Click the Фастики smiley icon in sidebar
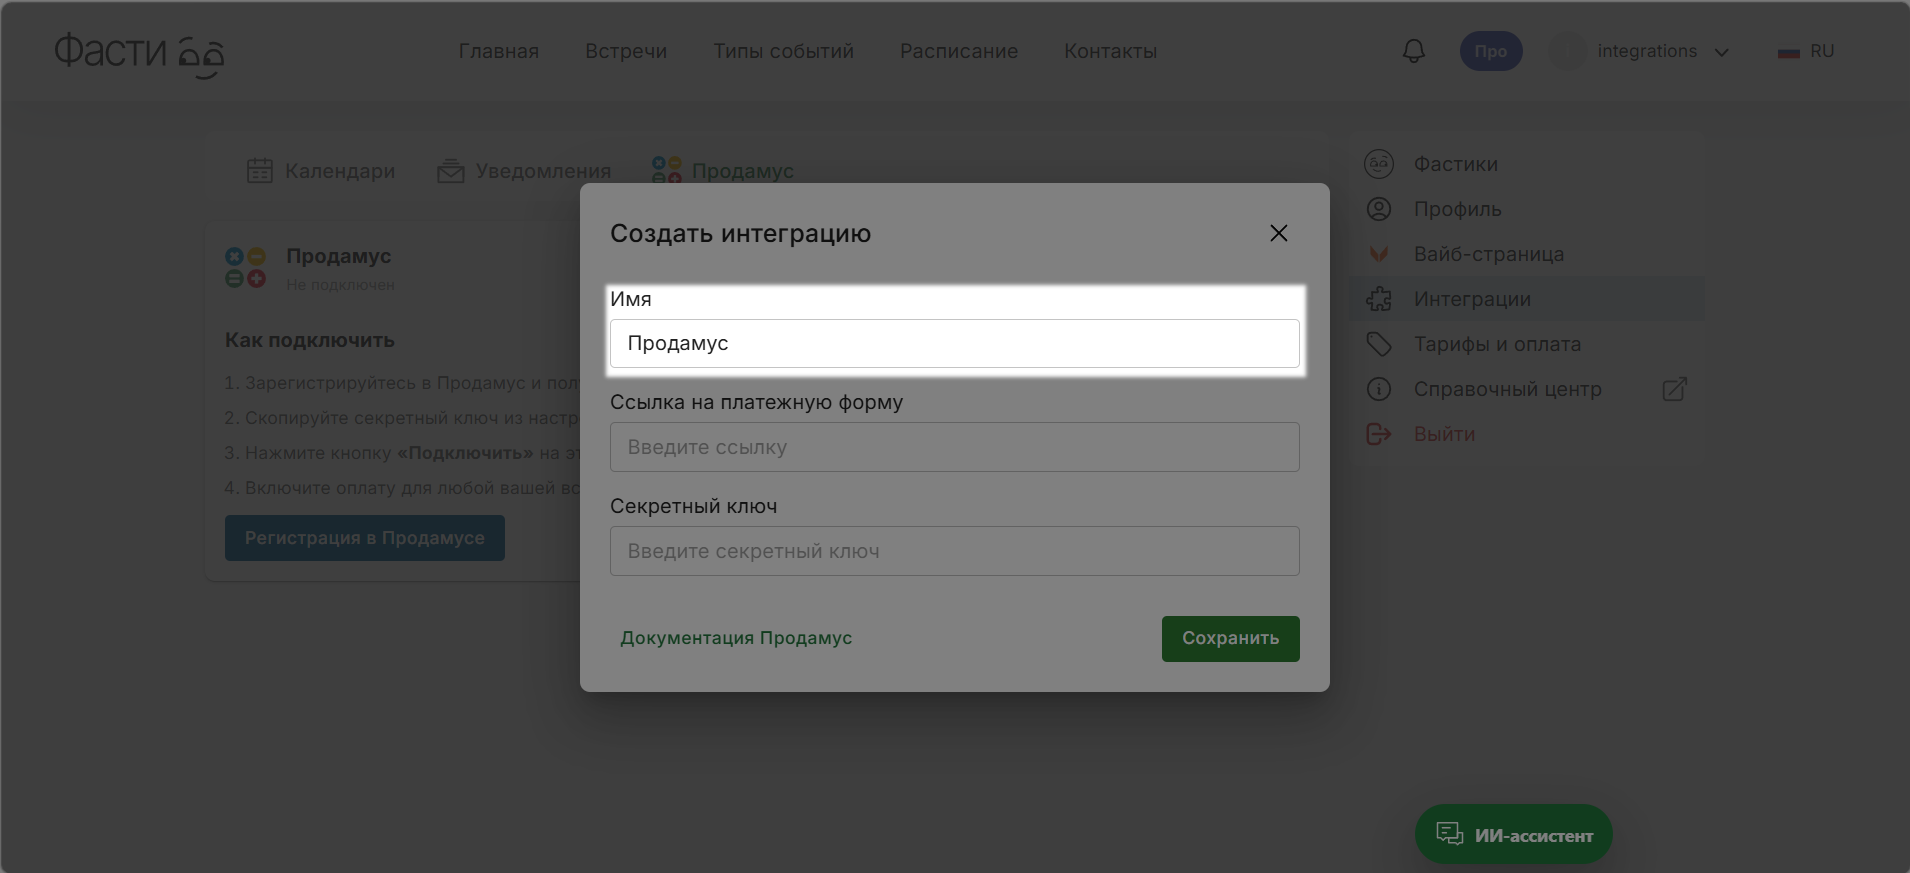Image resolution: width=1910 pixels, height=873 pixels. pyautogui.click(x=1379, y=164)
